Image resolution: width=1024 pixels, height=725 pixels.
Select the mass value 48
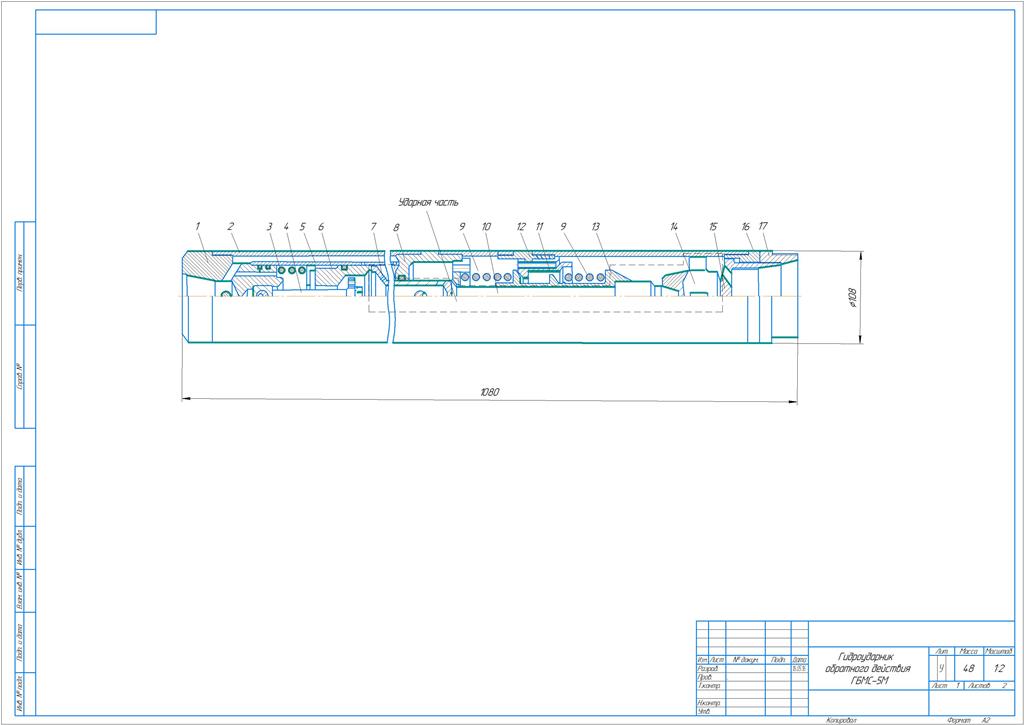968,668
